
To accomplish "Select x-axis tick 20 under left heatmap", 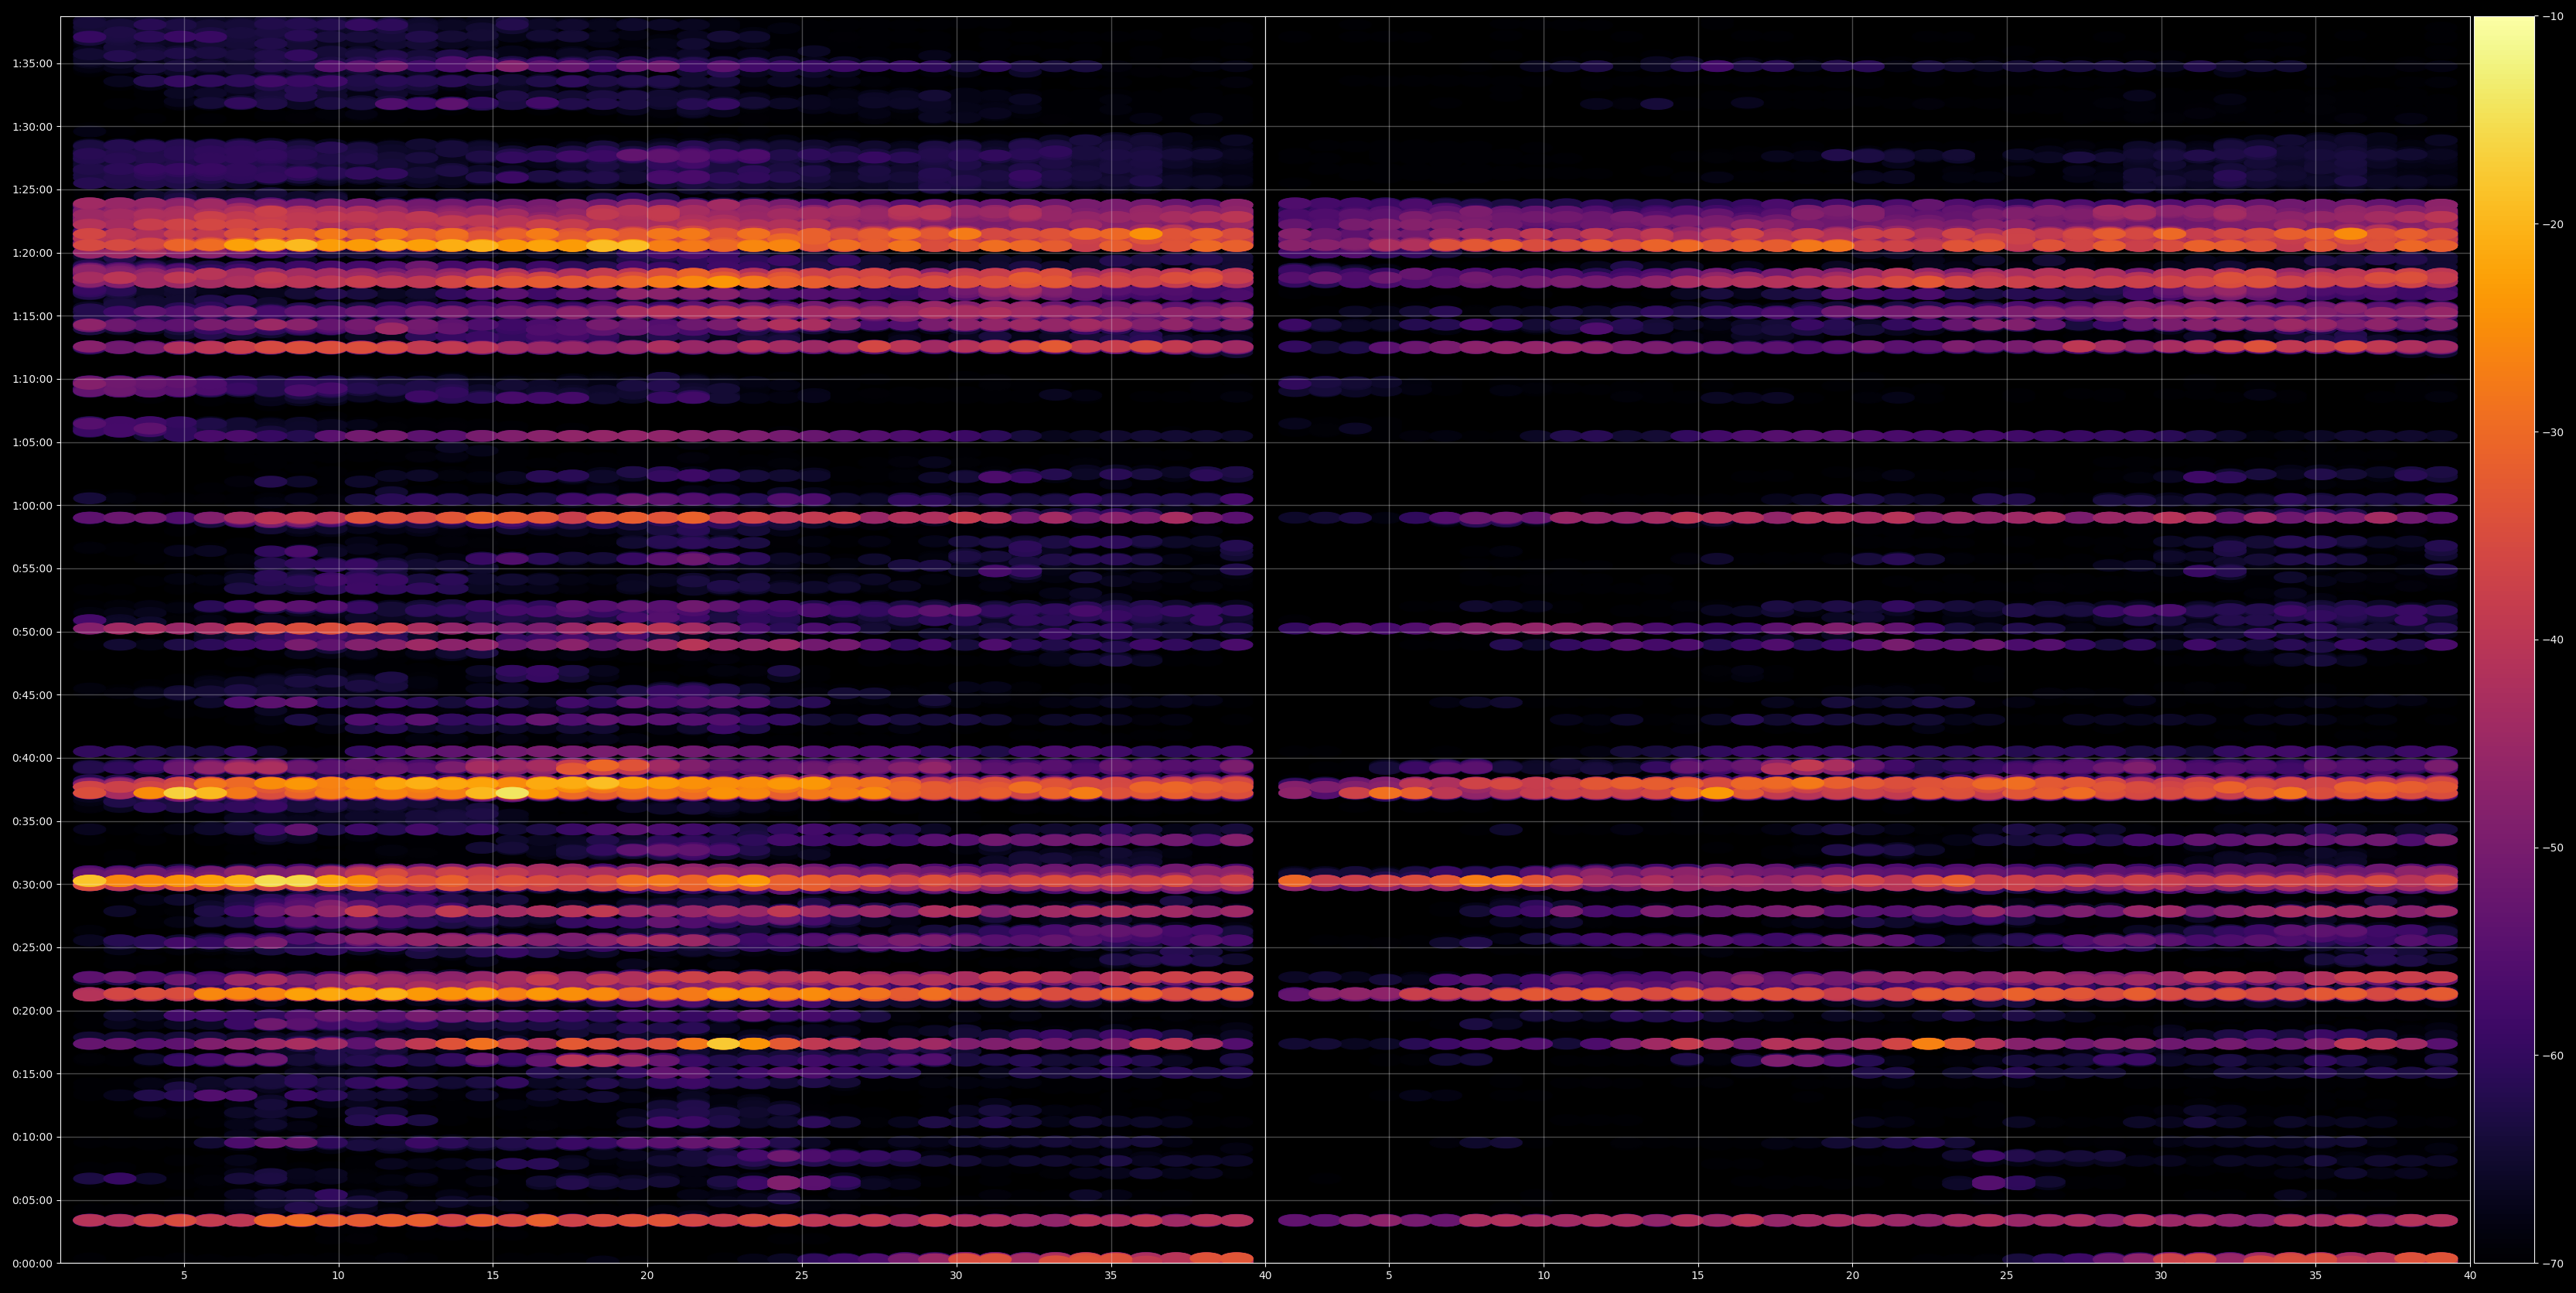I will pyautogui.click(x=647, y=1276).
